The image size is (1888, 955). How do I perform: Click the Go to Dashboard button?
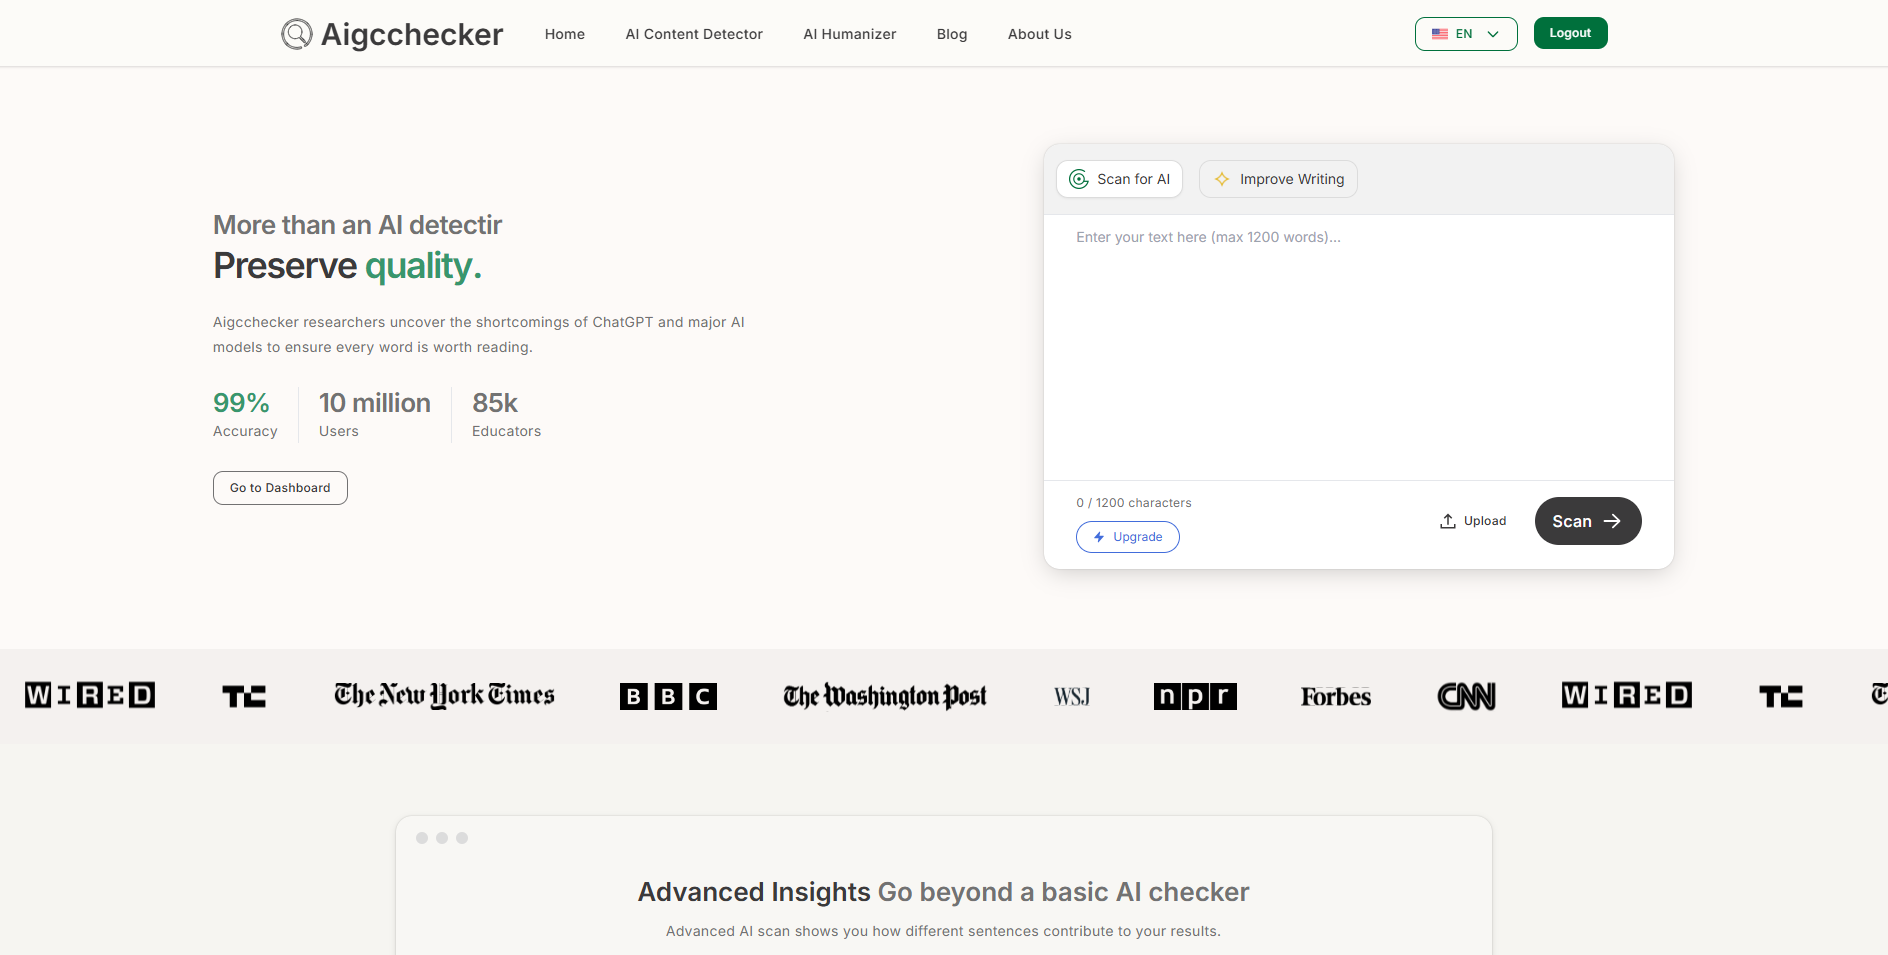pyautogui.click(x=280, y=488)
